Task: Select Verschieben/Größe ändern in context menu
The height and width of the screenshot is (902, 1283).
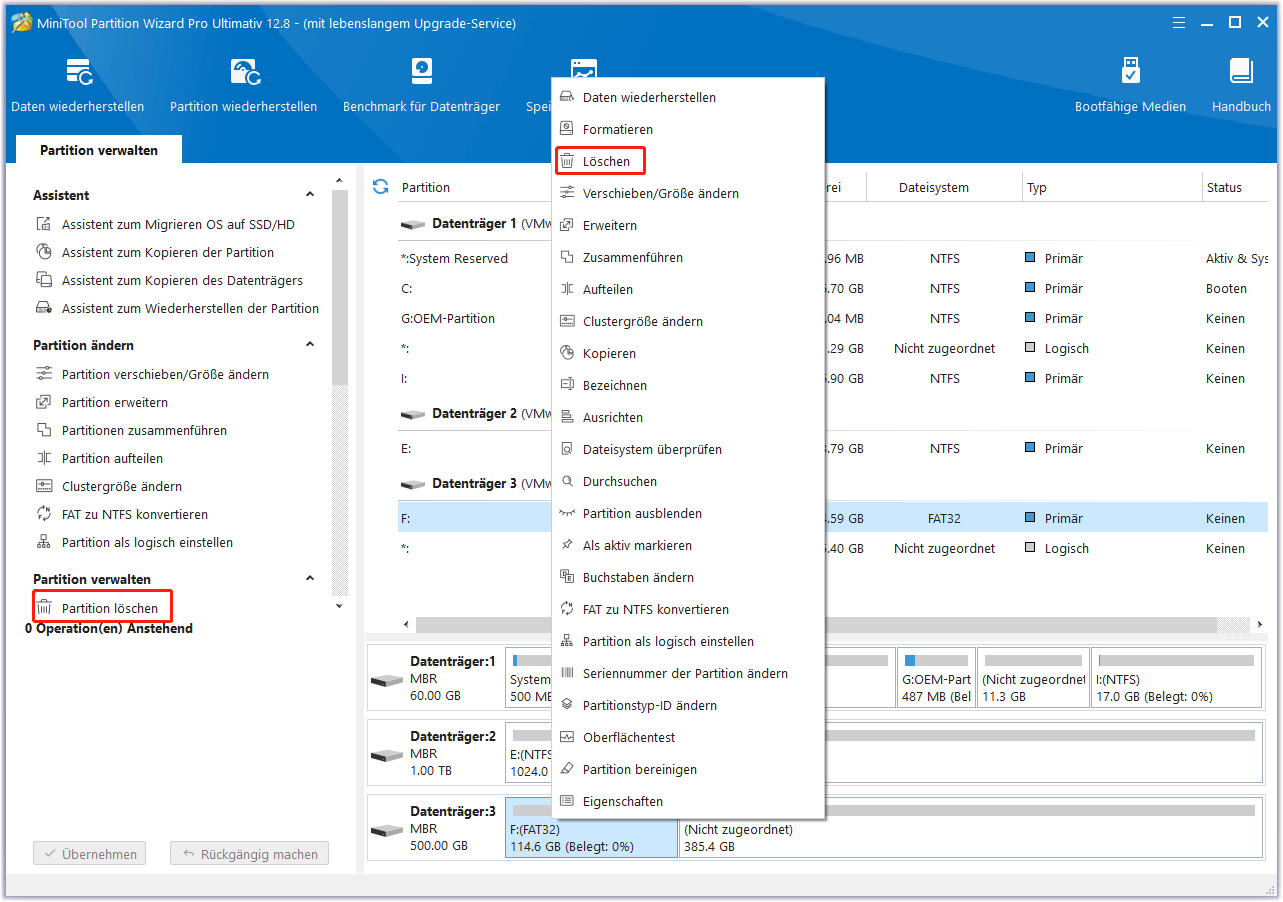Action: tap(688, 194)
